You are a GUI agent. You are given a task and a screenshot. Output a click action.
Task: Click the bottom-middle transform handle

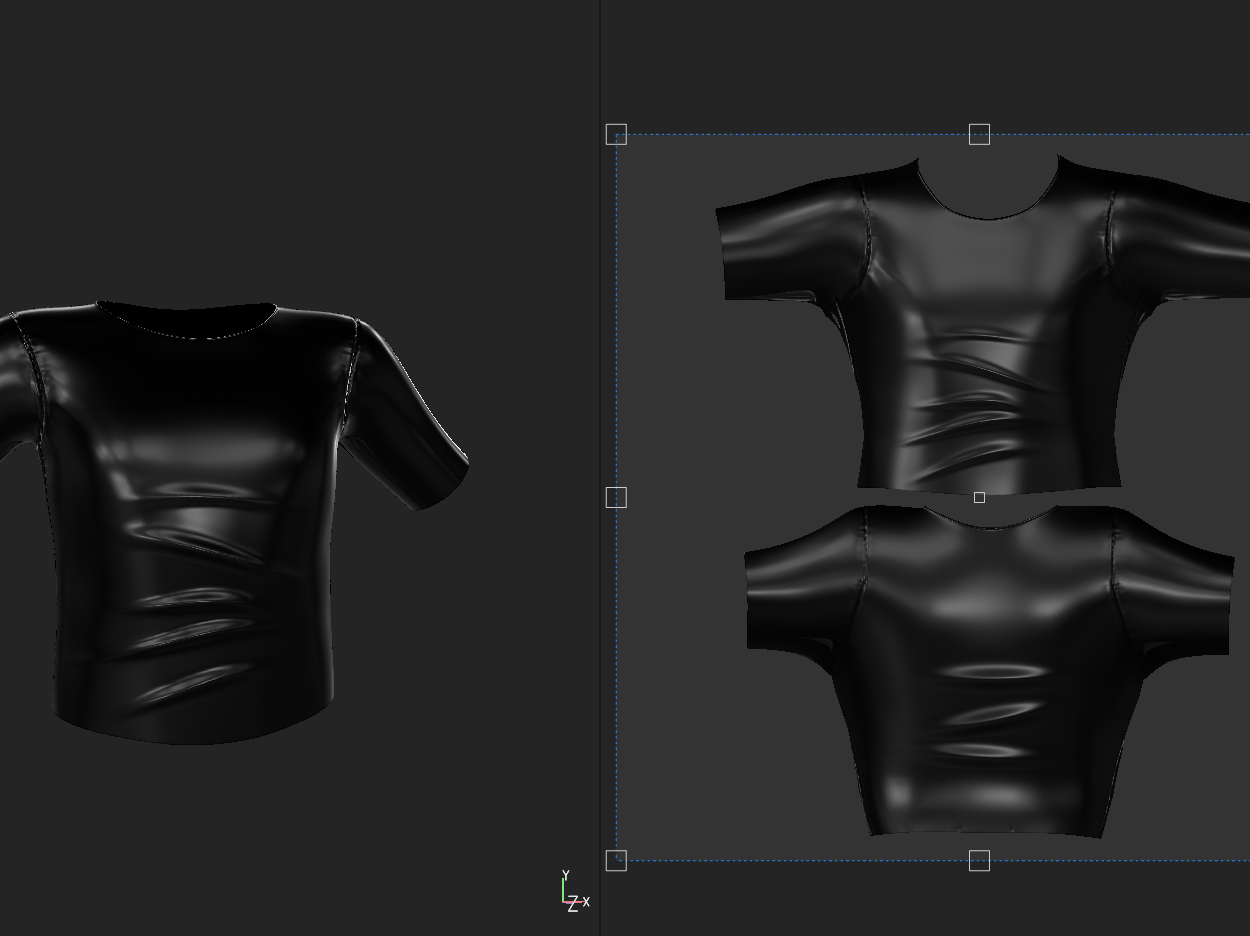coord(979,860)
